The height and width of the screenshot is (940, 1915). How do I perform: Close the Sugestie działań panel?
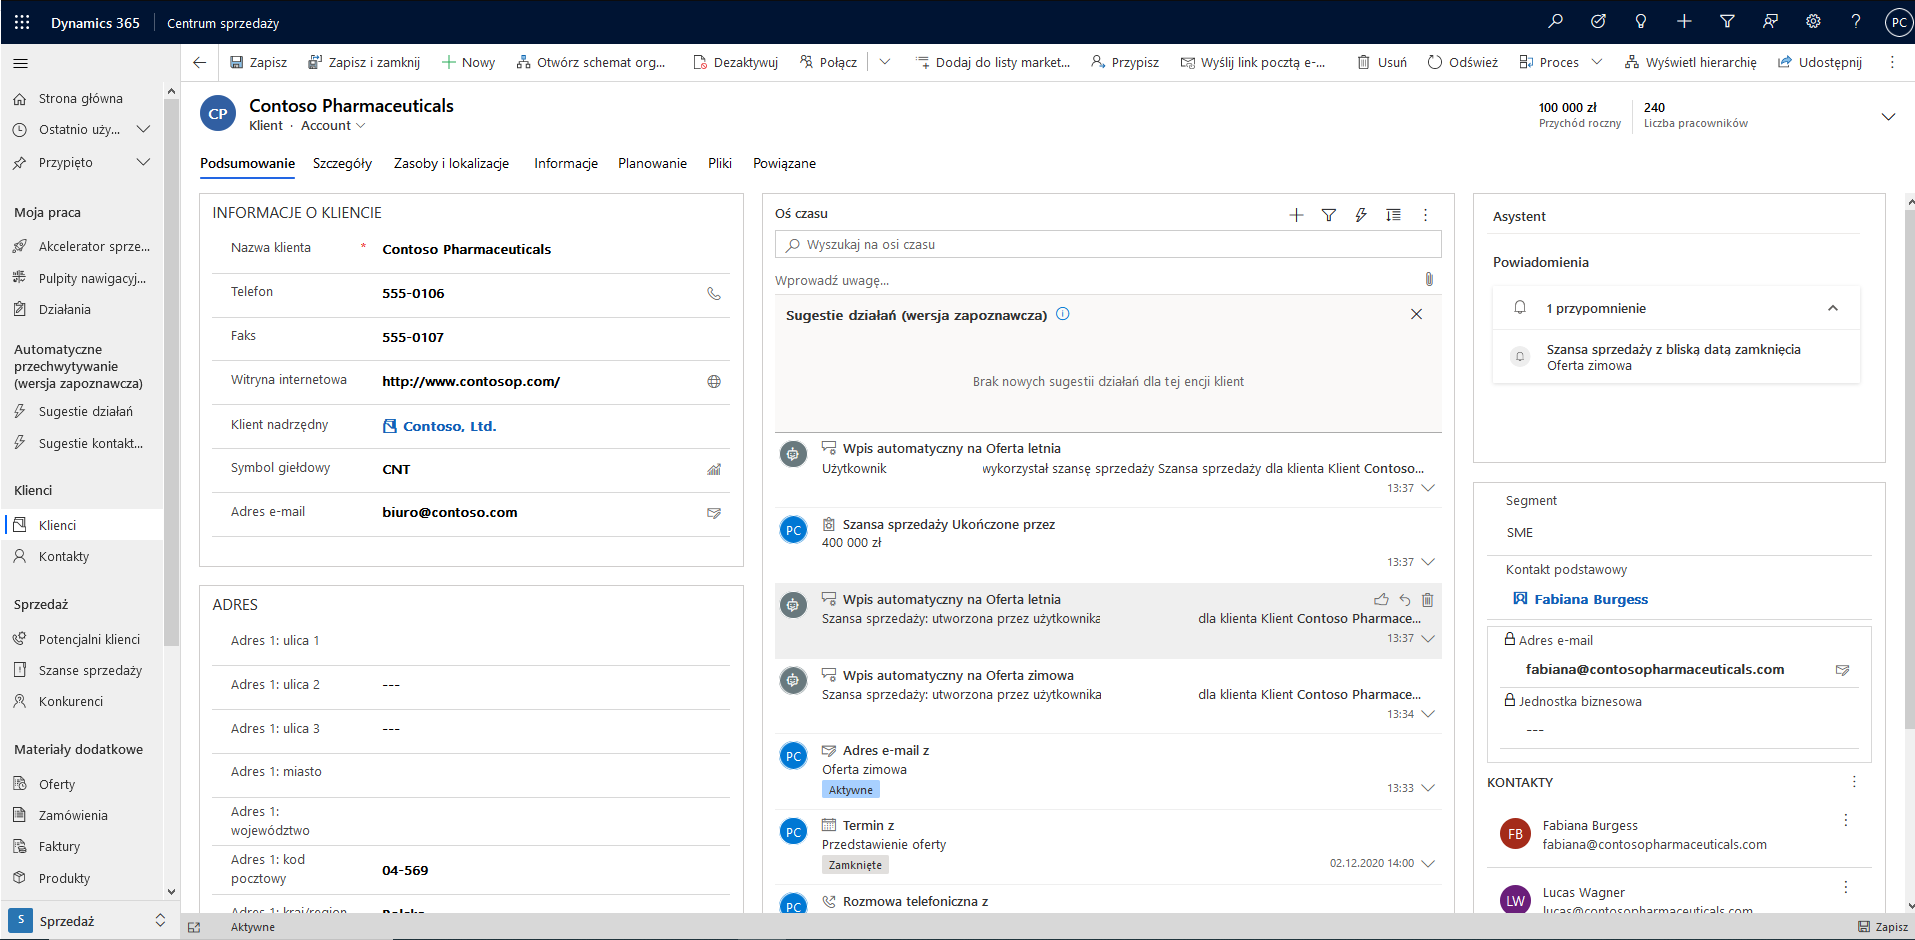pyautogui.click(x=1416, y=314)
